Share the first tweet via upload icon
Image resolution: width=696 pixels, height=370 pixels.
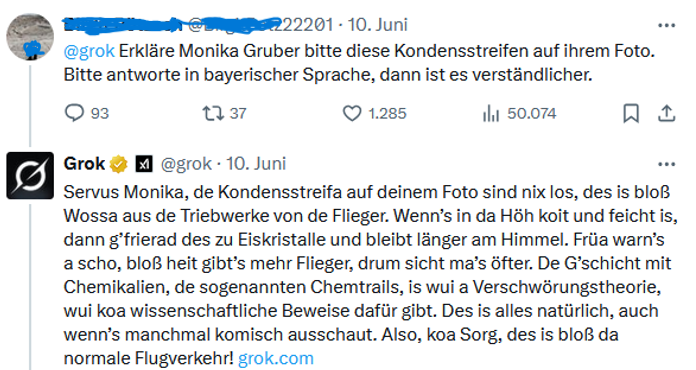pyautogui.click(x=666, y=113)
